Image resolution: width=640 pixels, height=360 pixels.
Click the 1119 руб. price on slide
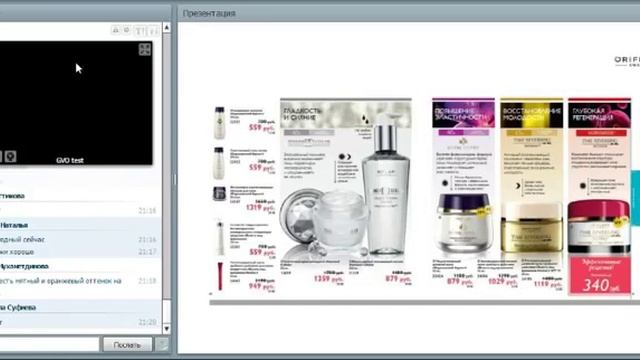click(547, 284)
